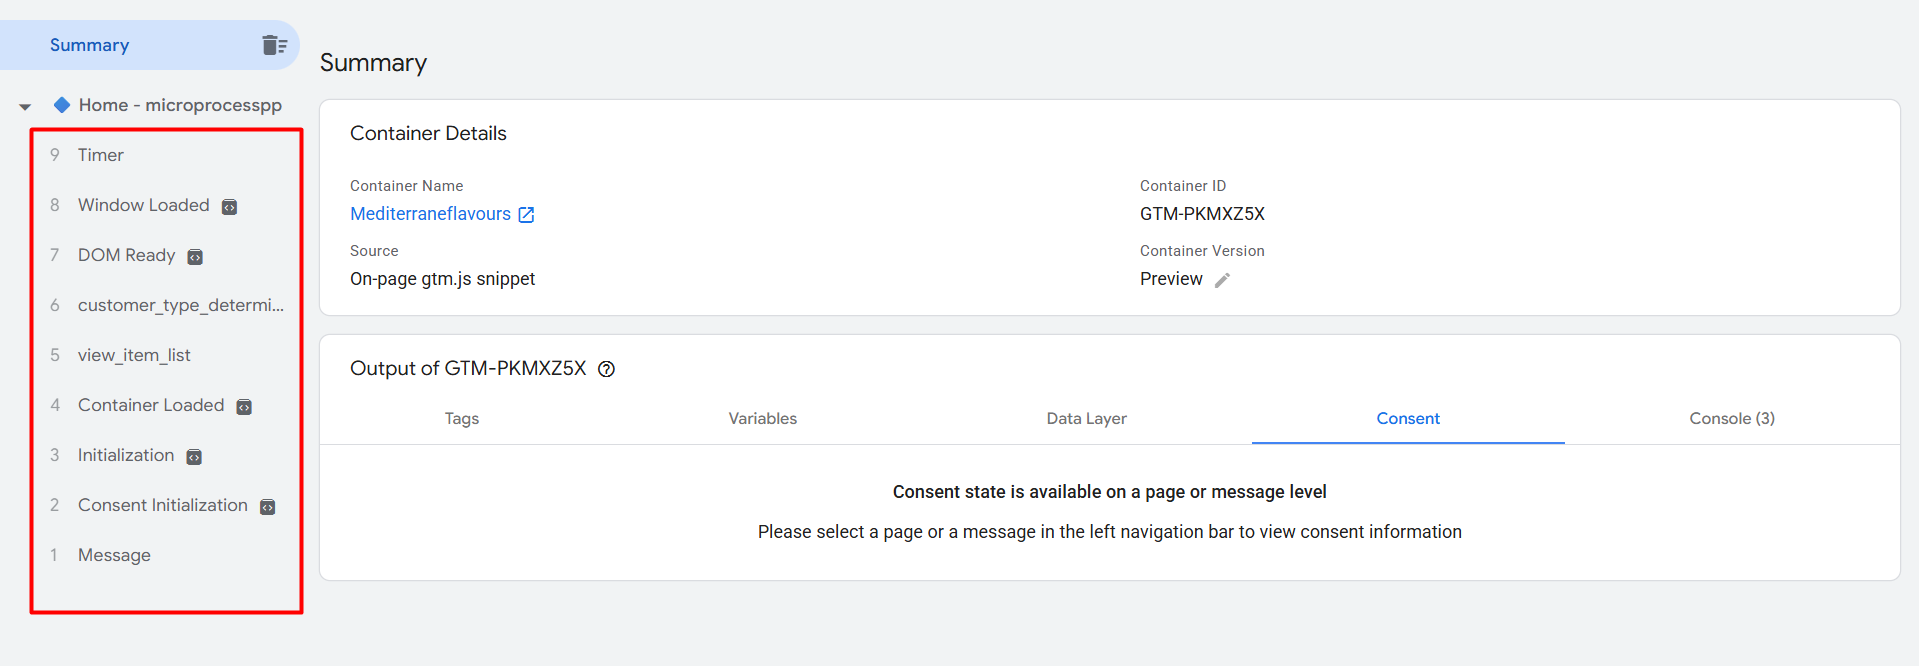The height and width of the screenshot is (666, 1919).
Task: Click the clear events icon beside Summary
Action: pyautogui.click(x=274, y=45)
